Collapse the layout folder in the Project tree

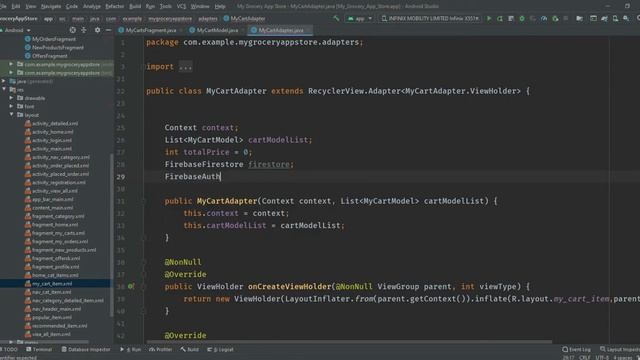pyautogui.click(x=11, y=115)
